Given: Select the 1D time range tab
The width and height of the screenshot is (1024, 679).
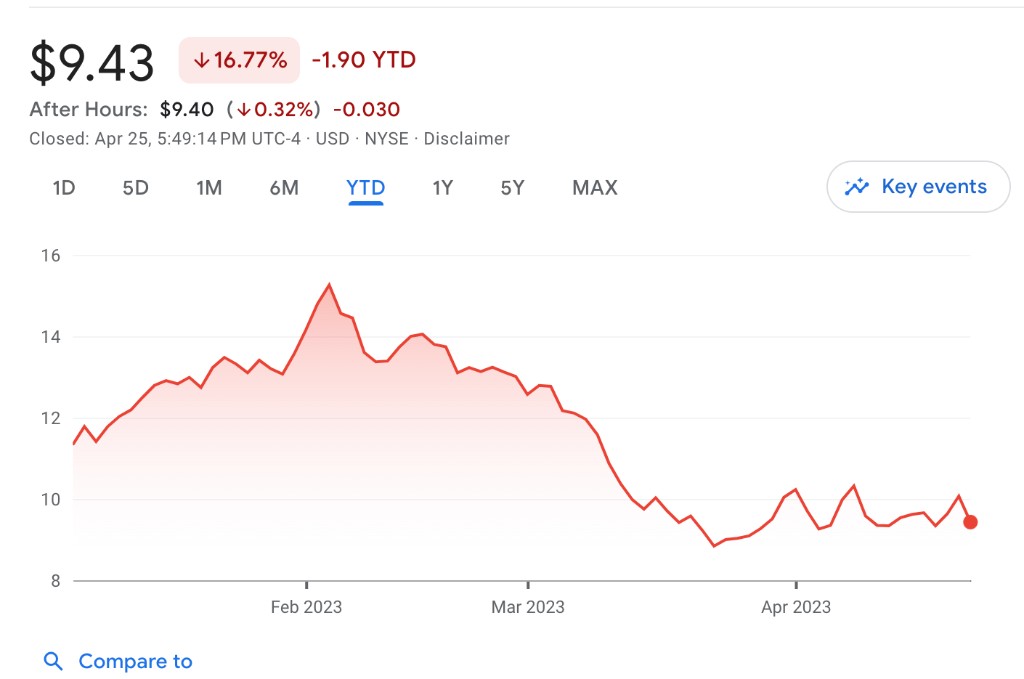Looking at the screenshot, I should (x=64, y=188).
